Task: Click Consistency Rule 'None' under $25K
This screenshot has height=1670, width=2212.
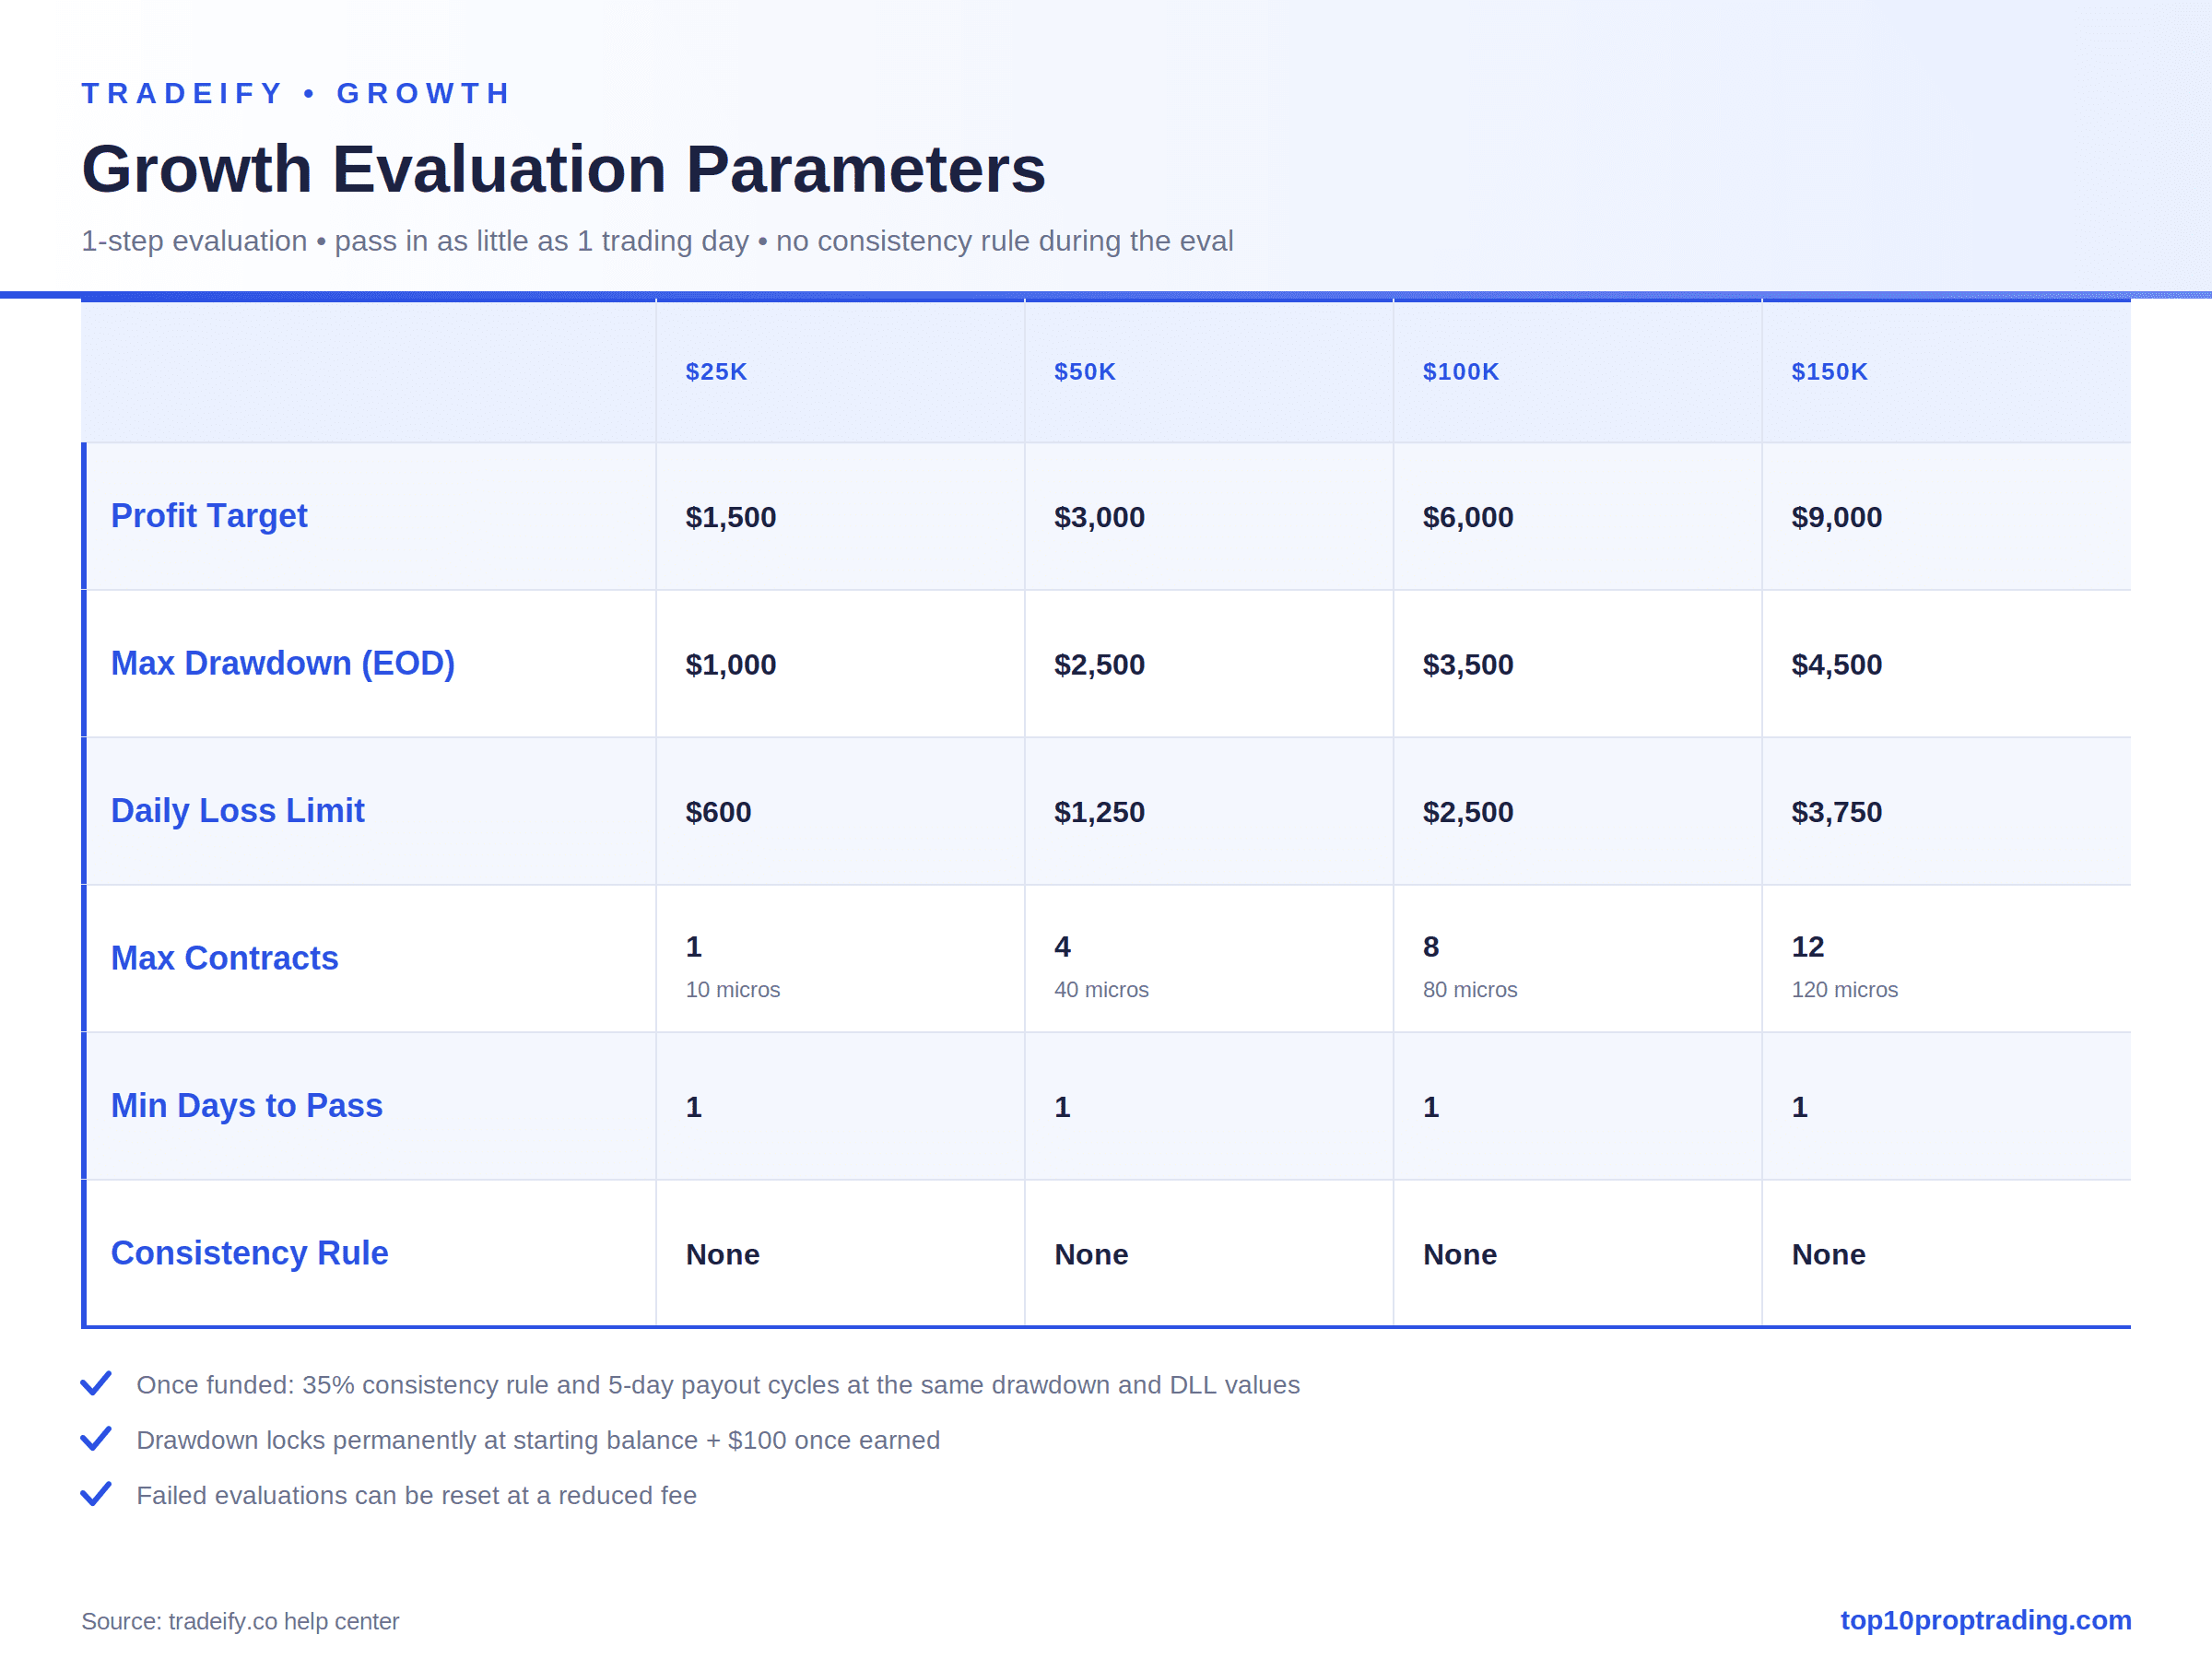Action: (723, 1255)
